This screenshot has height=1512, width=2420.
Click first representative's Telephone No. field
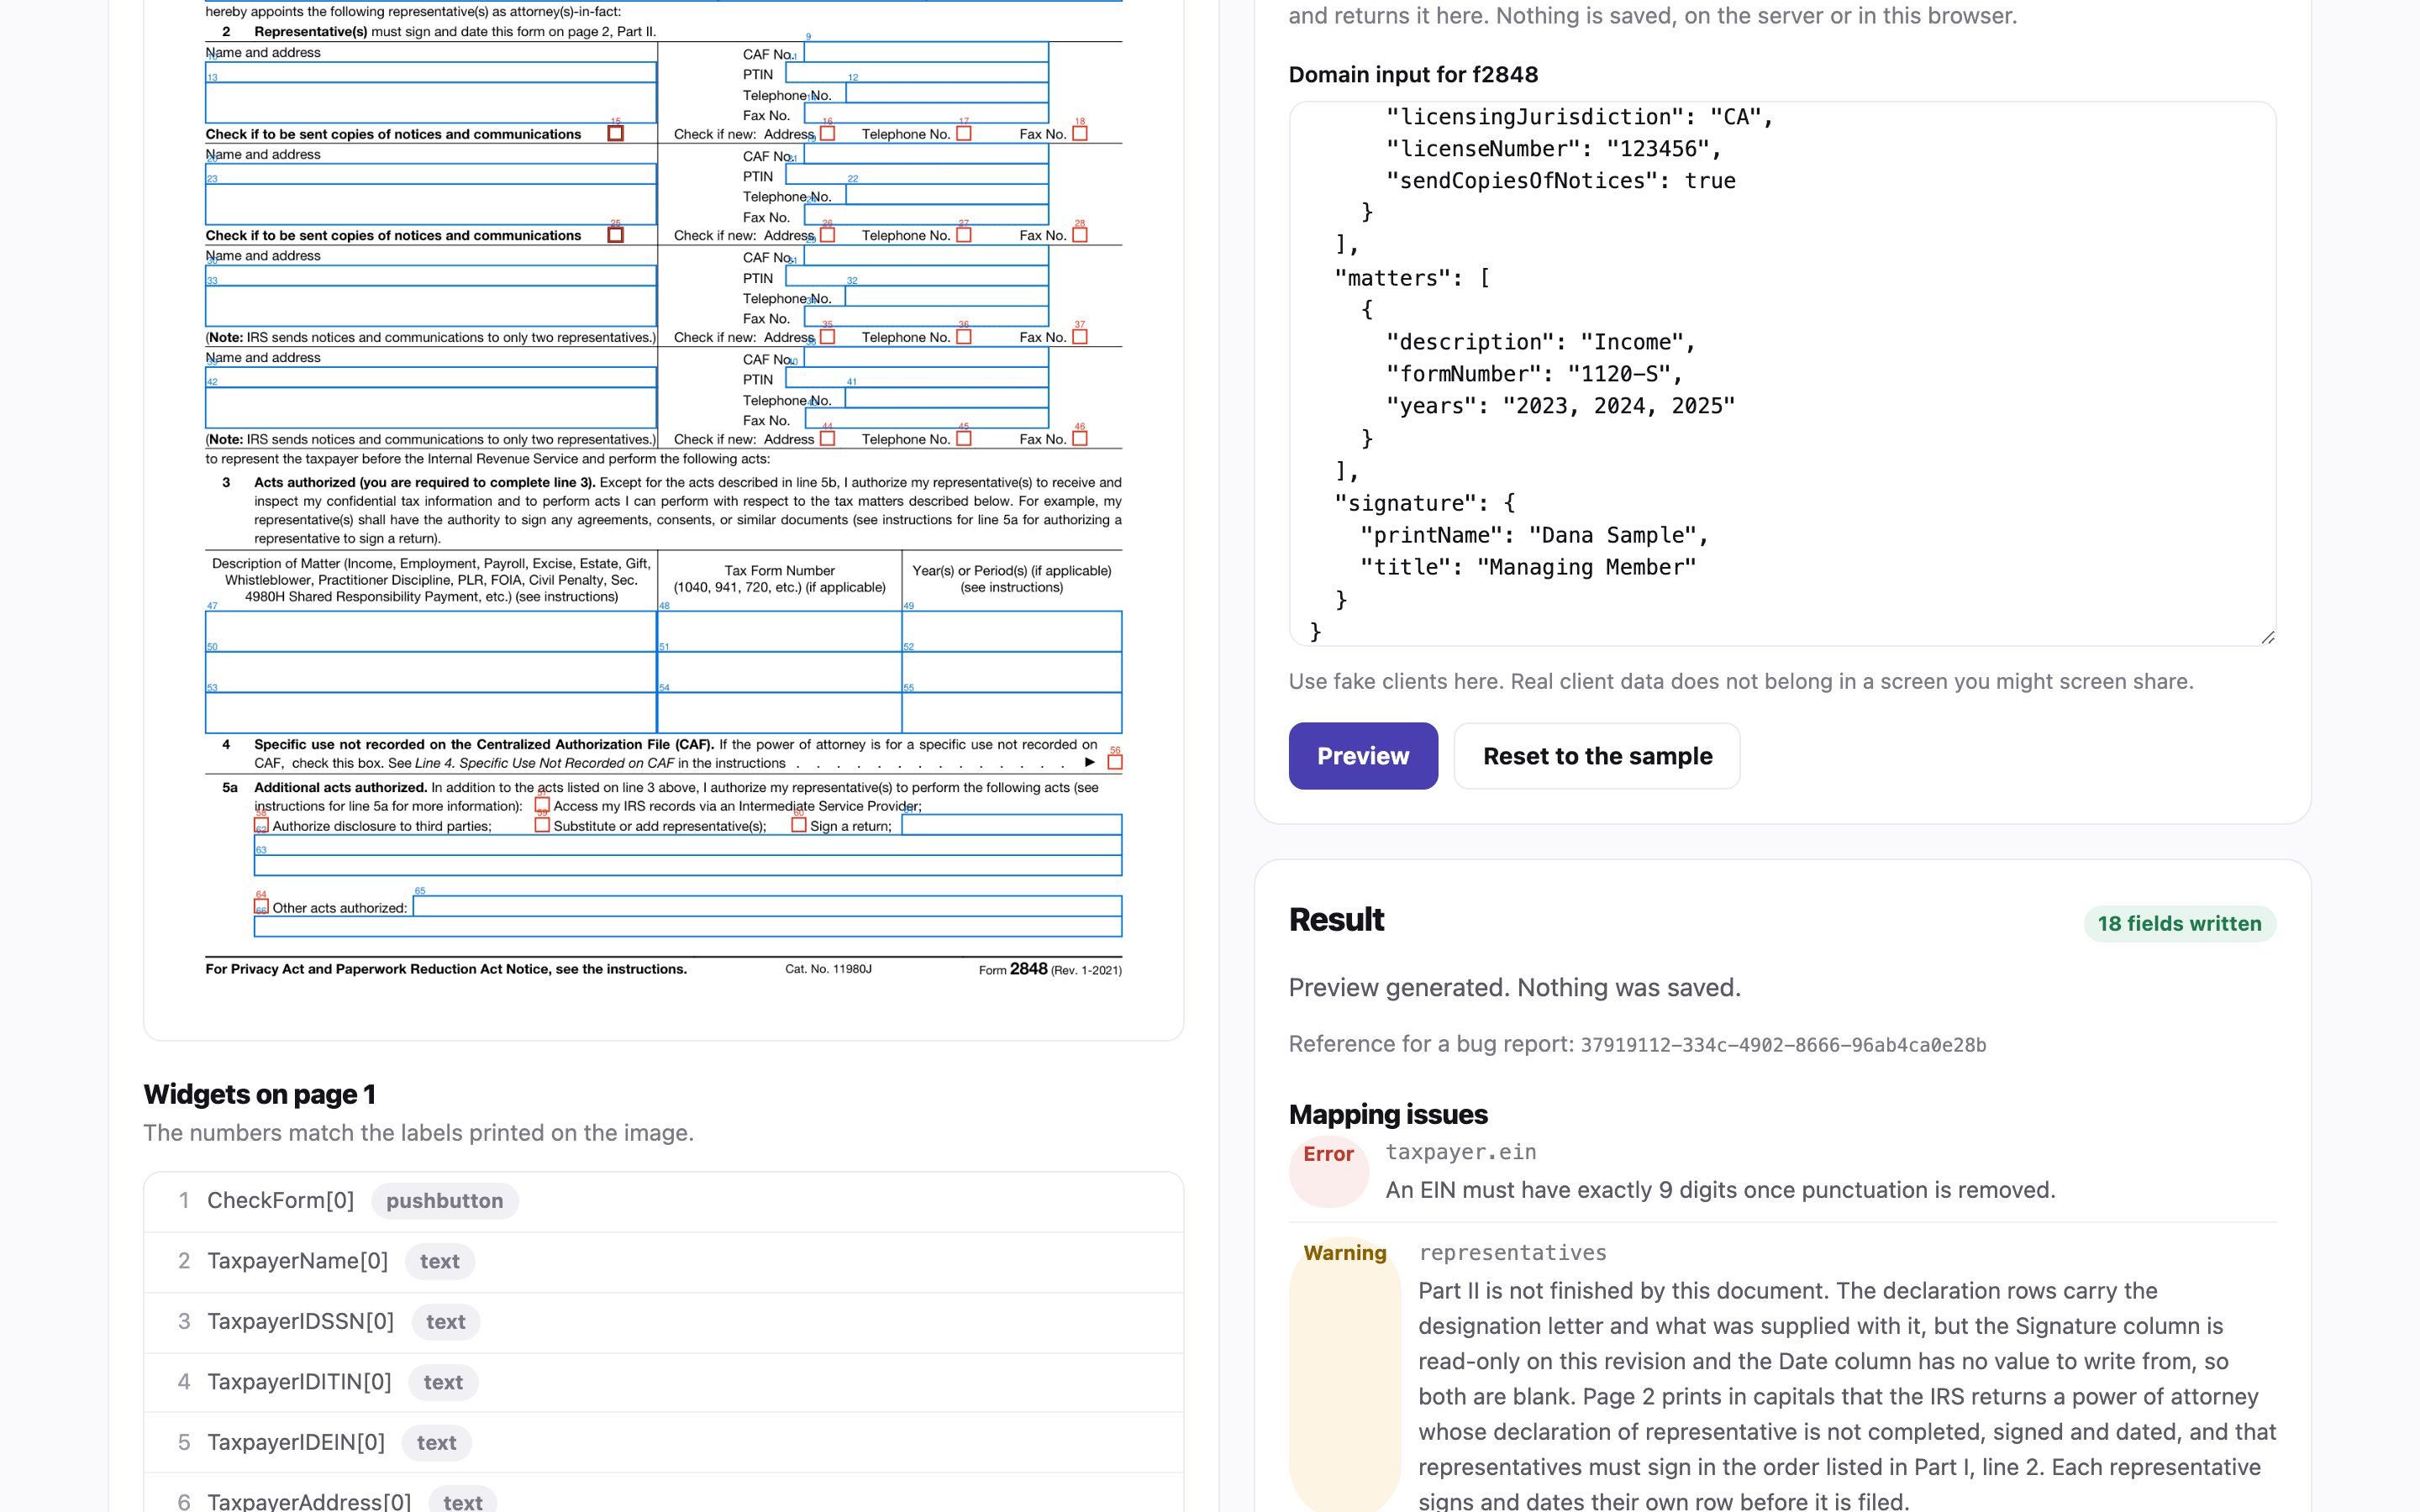pos(947,93)
